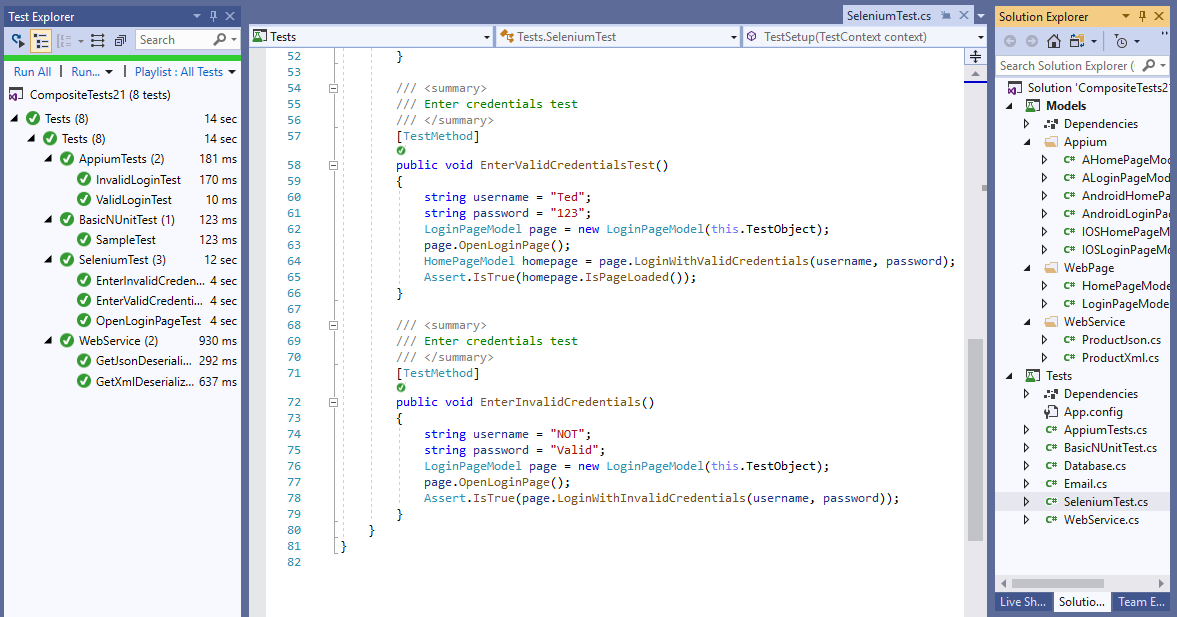Unpin the Solution Explorer panel
The image size is (1177, 617).
pyautogui.click(x=1141, y=15)
